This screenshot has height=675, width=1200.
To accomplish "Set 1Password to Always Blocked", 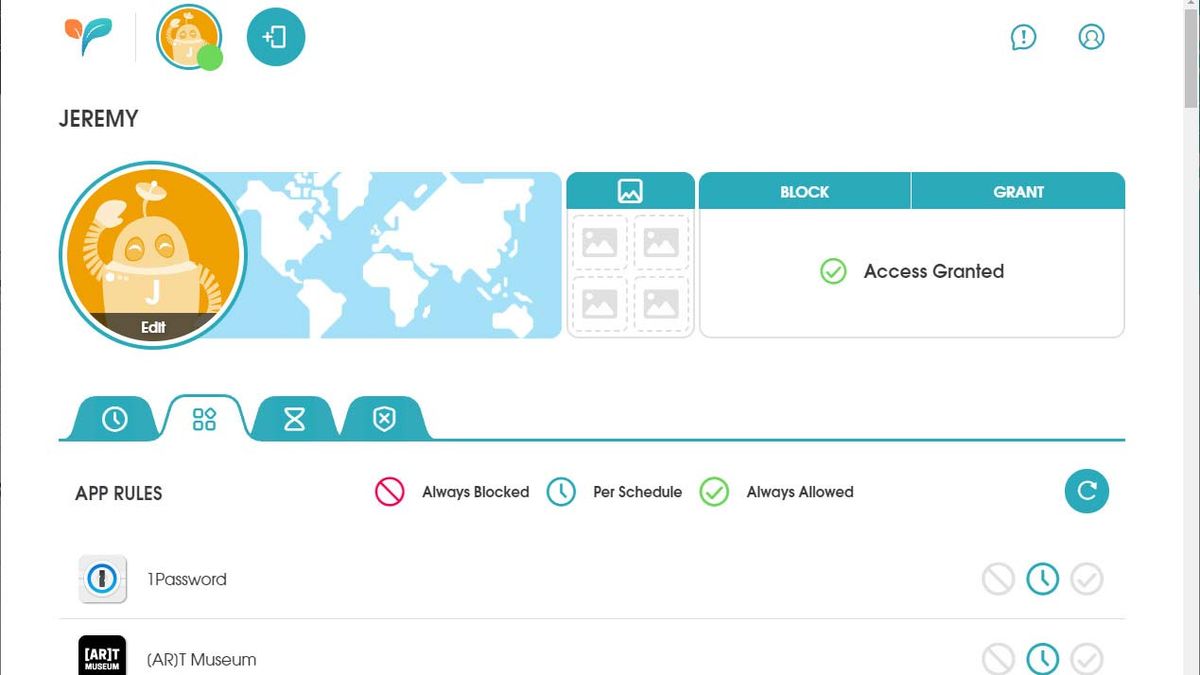I will tap(998, 578).
